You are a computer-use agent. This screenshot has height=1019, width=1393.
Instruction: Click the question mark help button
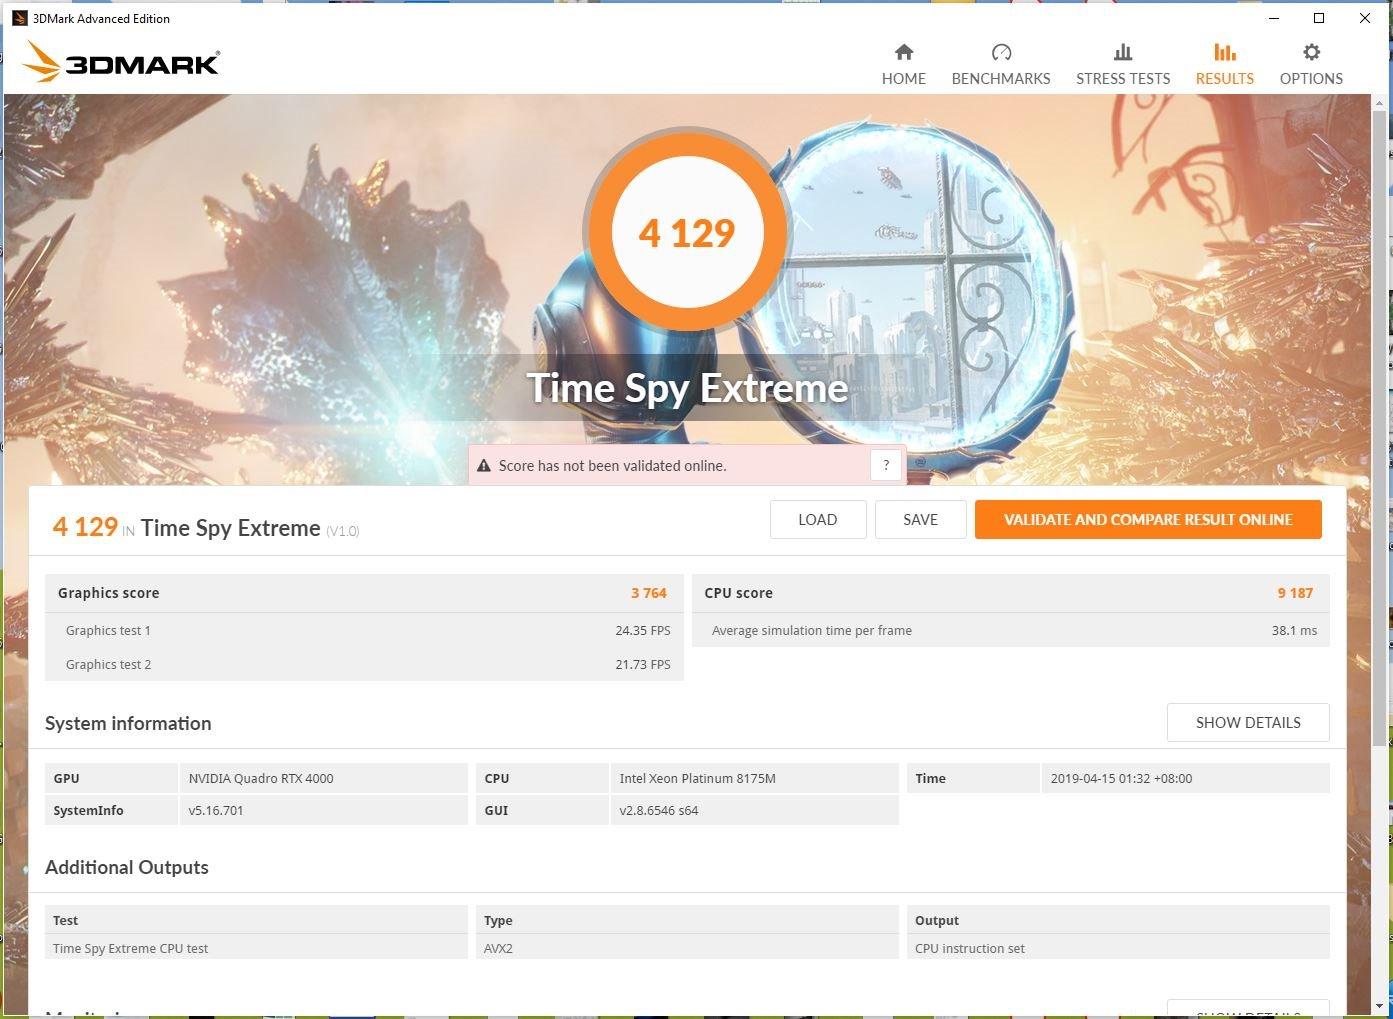885,465
